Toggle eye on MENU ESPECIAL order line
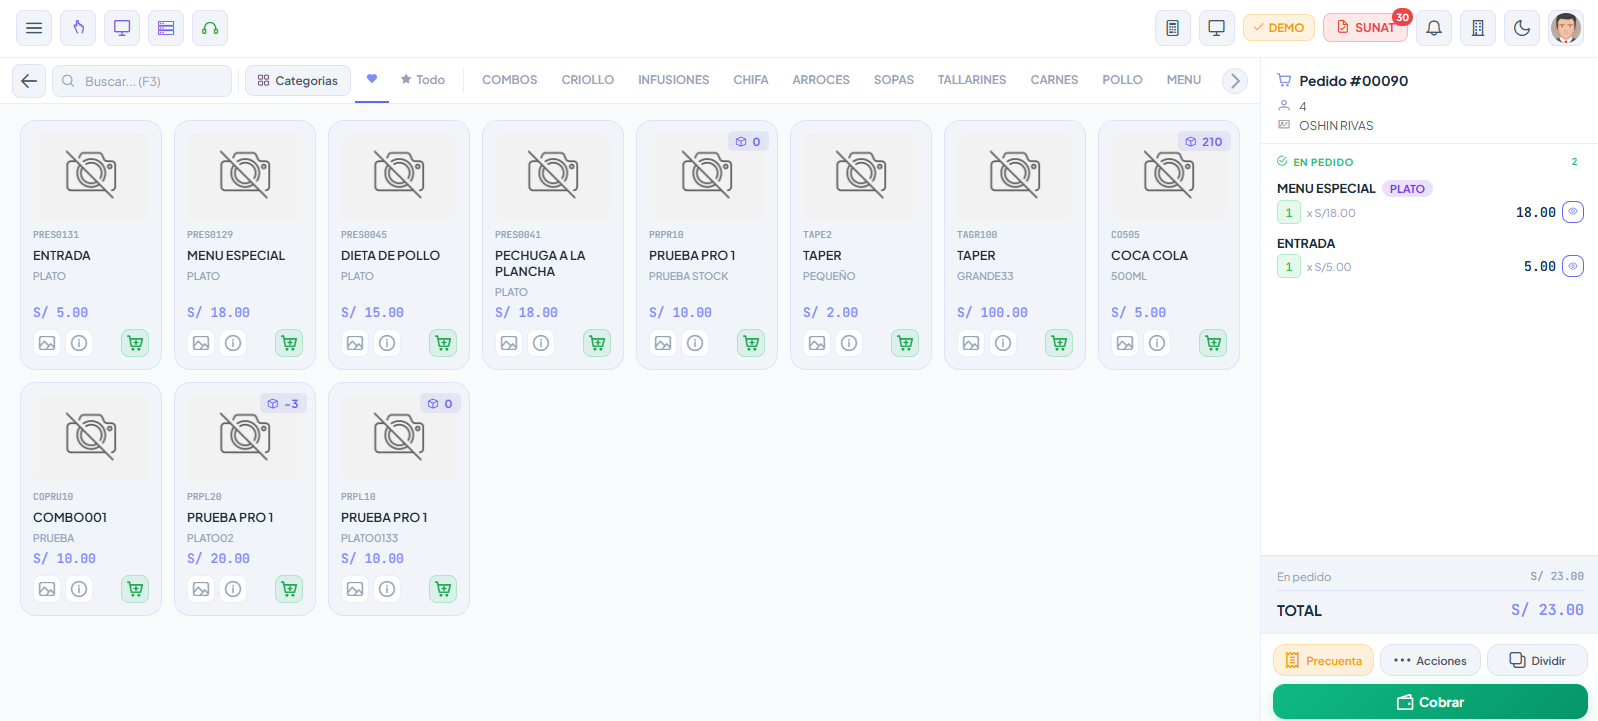The height and width of the screenshot is (721, 1598). point(1573,212)
